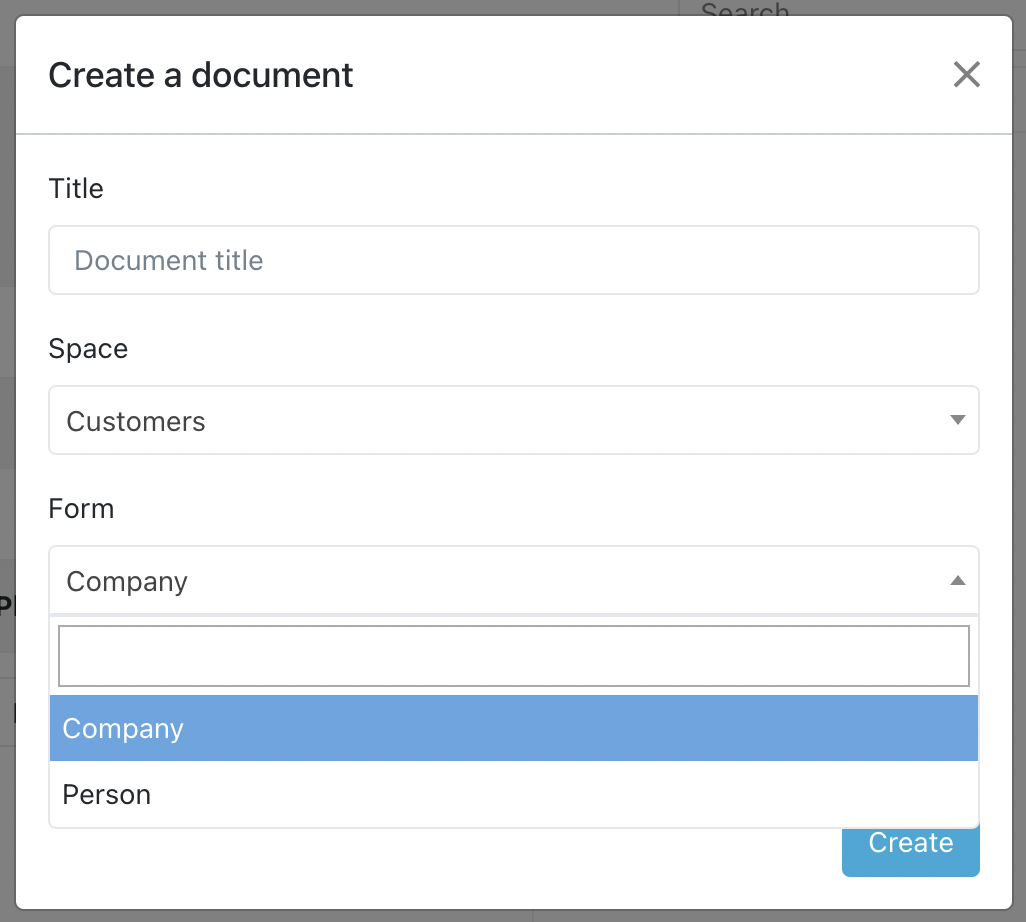Click the Space field label

(x=88, y=348)
